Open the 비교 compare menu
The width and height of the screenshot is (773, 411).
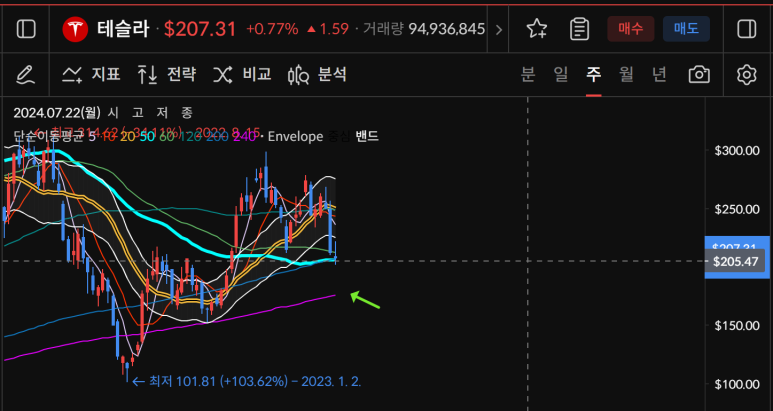coord(242,74)
